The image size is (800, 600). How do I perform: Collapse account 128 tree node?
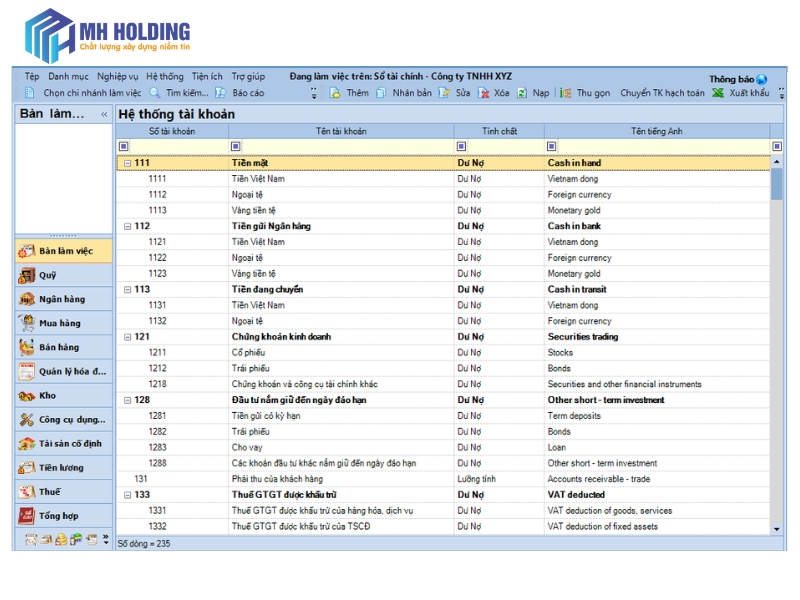tap(128, 401)
